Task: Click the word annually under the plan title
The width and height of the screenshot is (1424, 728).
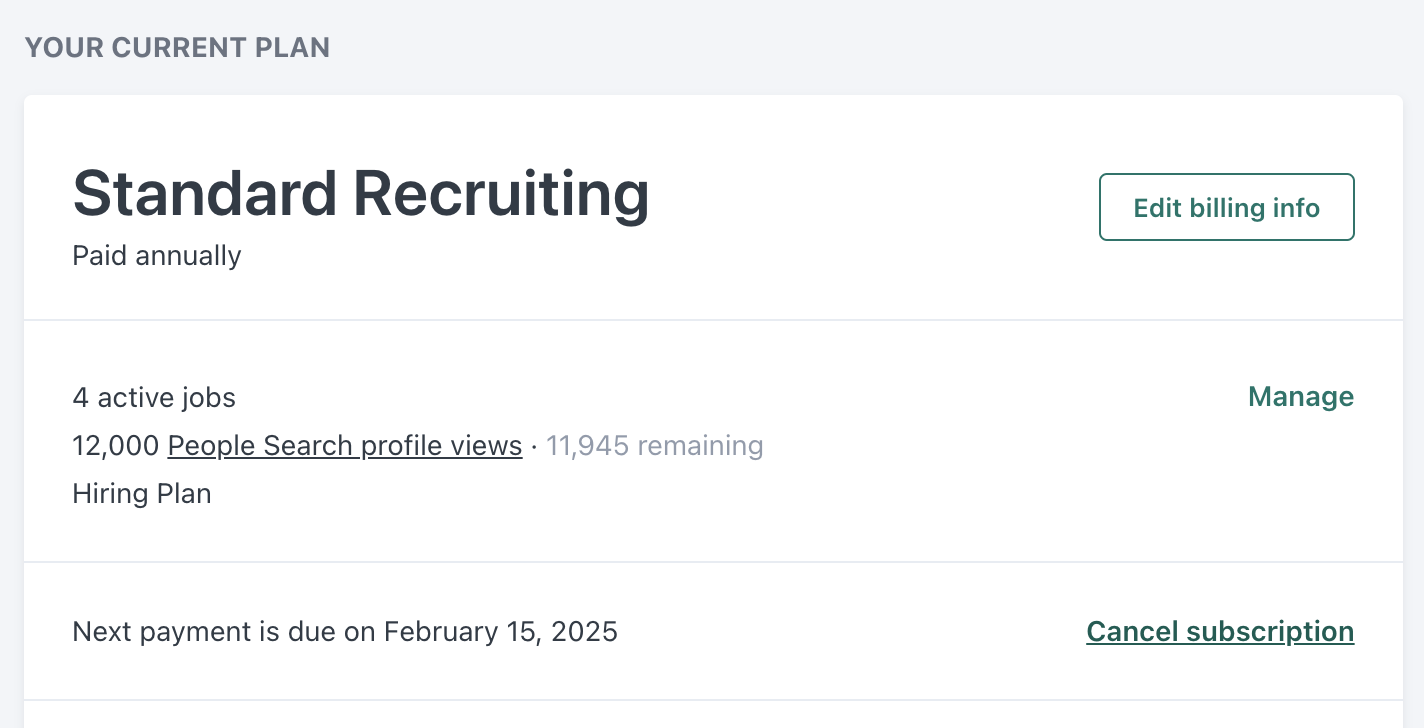Action: point(188,256)
